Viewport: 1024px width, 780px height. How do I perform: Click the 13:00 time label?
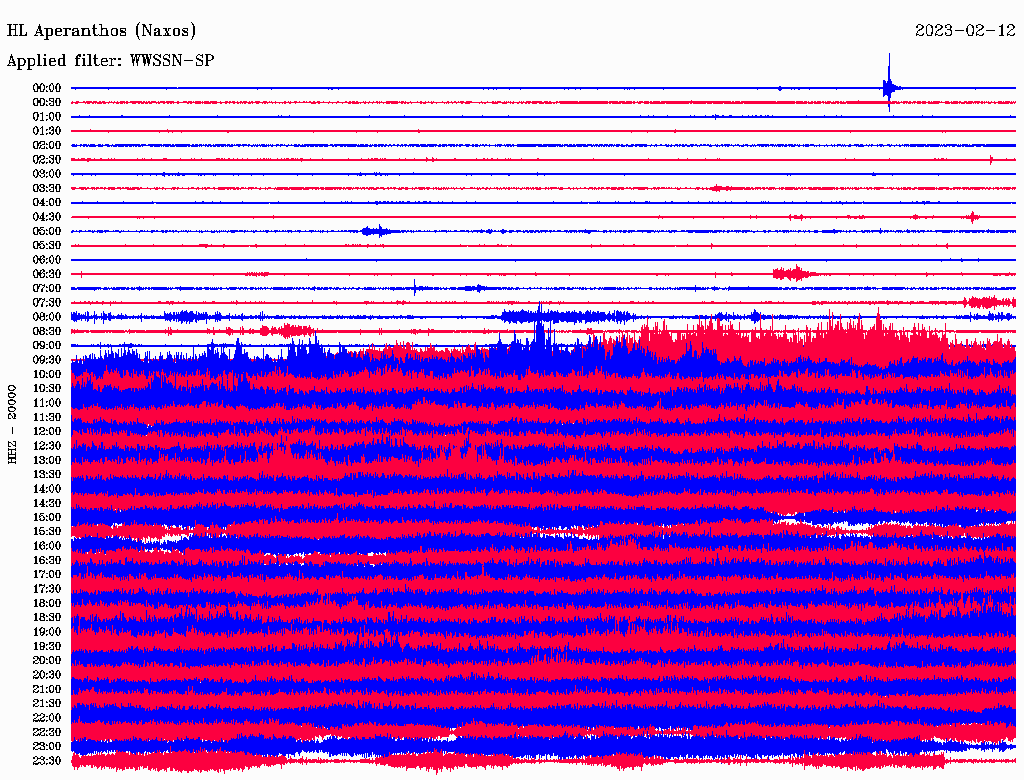47,460
